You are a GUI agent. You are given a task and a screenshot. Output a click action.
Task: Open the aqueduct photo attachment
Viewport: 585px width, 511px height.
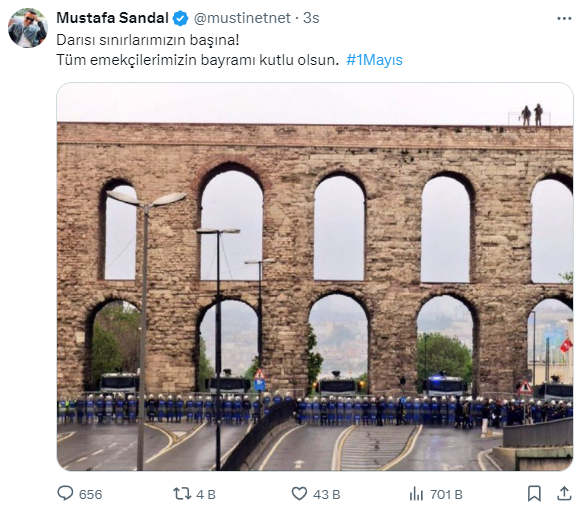click(x=315, y=276)
